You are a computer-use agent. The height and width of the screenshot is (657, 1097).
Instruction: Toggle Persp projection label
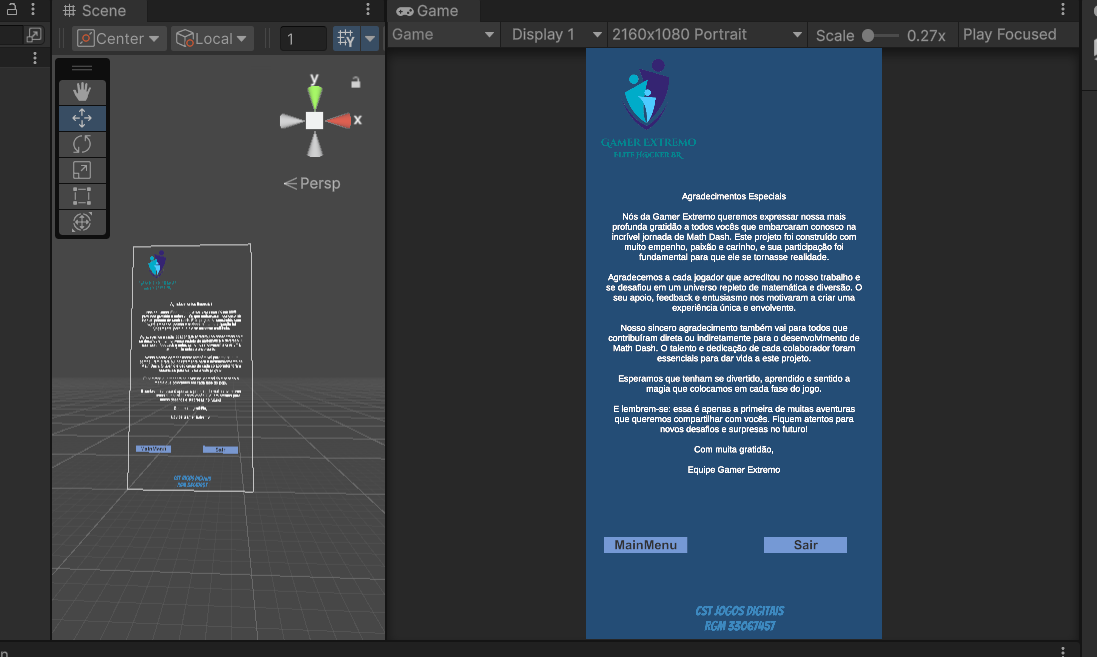[312, 183]
